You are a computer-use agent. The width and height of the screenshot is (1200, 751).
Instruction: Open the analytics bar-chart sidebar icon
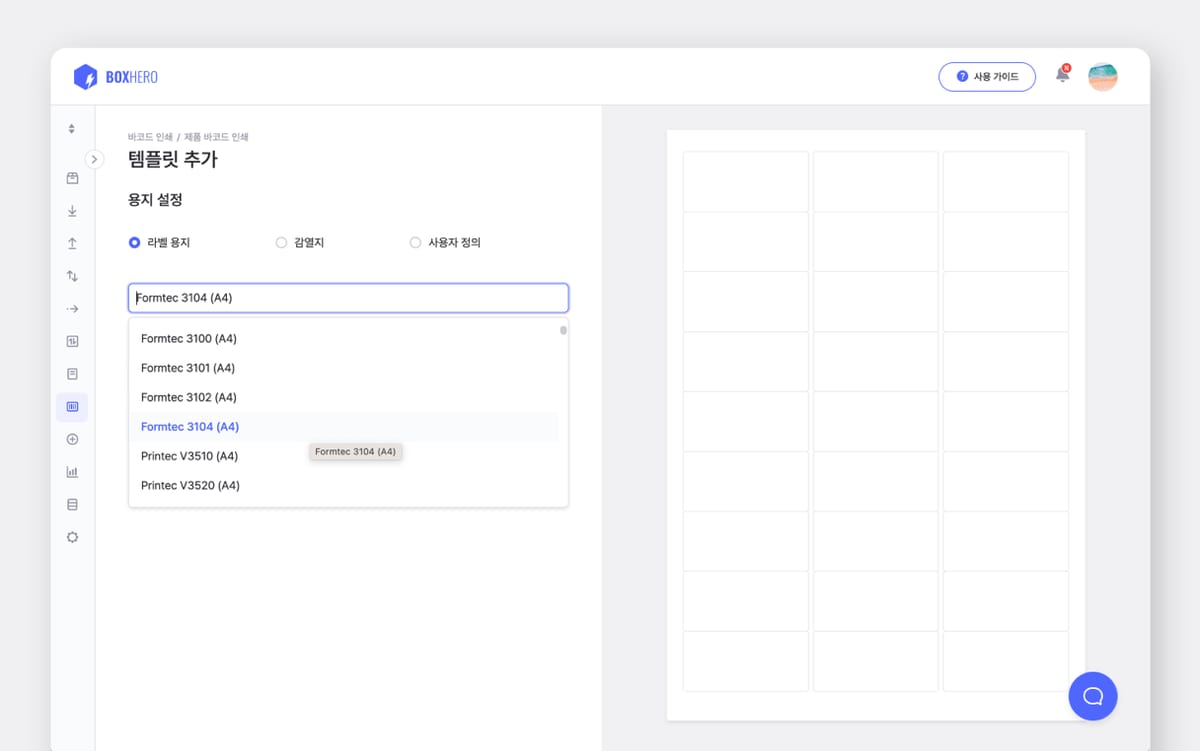point(71,471)
